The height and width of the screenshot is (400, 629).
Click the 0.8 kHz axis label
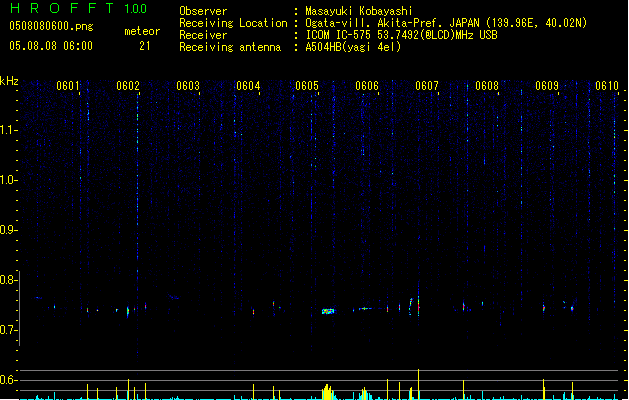pos(8,280)
